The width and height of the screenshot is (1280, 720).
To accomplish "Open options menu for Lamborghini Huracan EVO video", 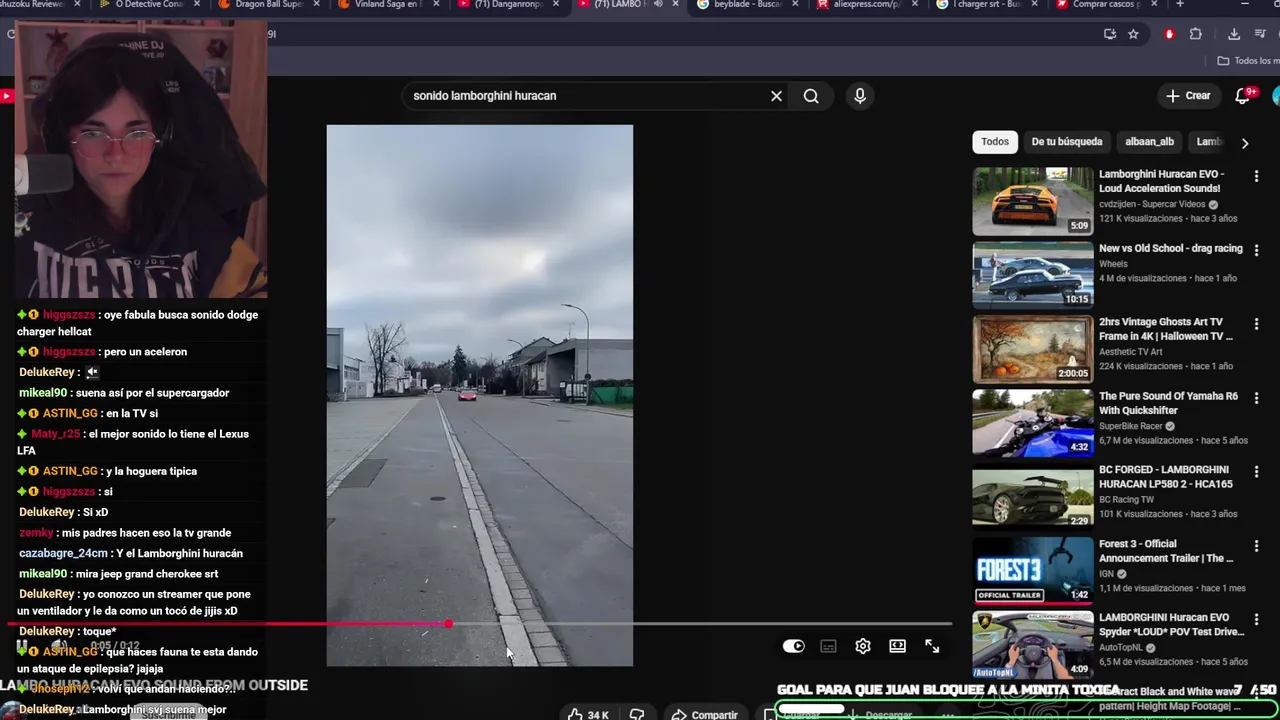I will tap(1257, 176).
